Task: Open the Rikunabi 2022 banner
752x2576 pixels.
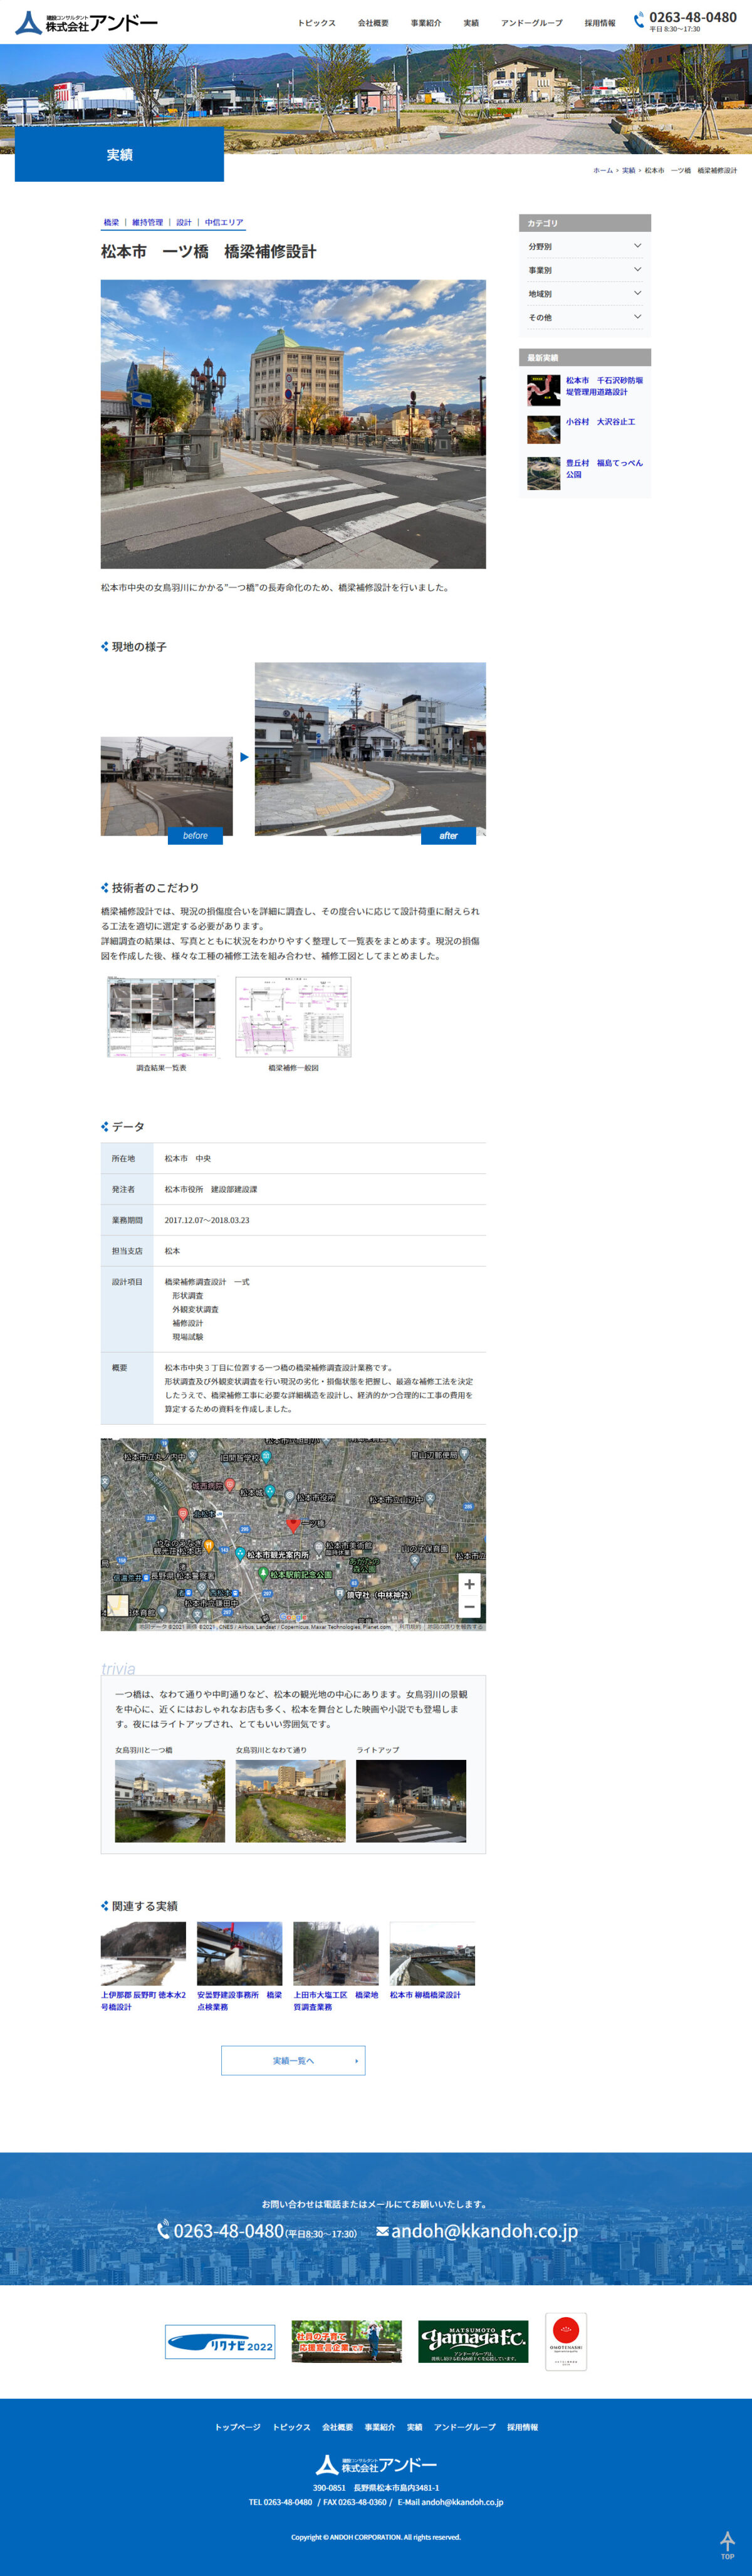Action: click(x=220, y=2341)
